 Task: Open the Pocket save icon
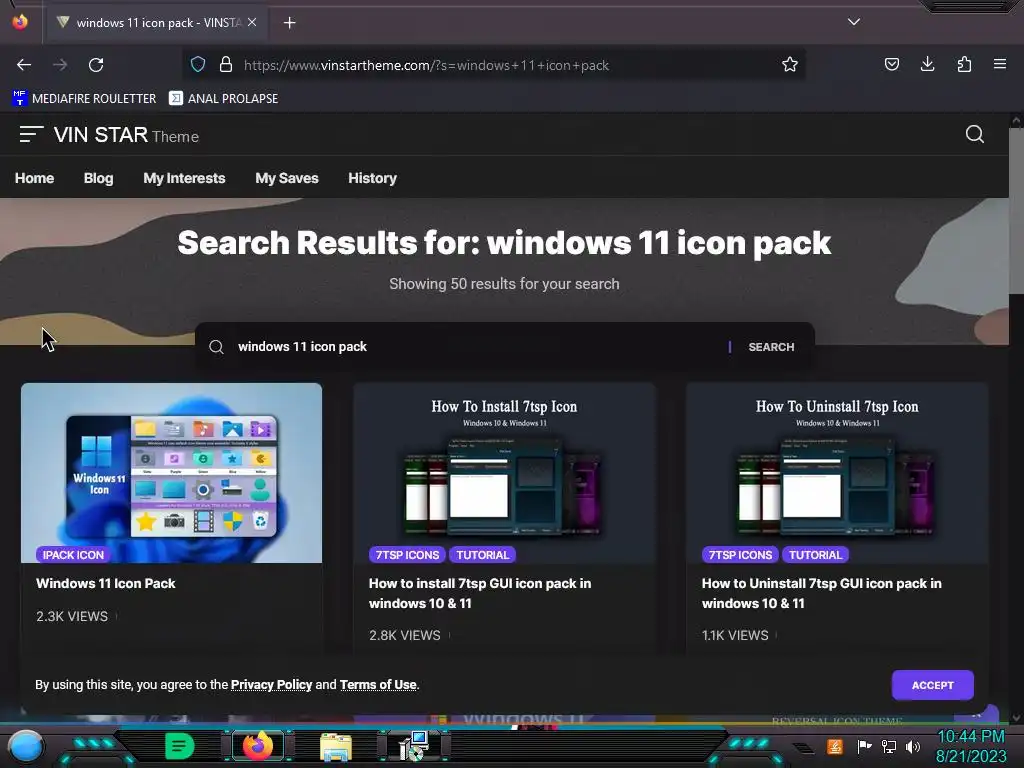tap(891, 65)
